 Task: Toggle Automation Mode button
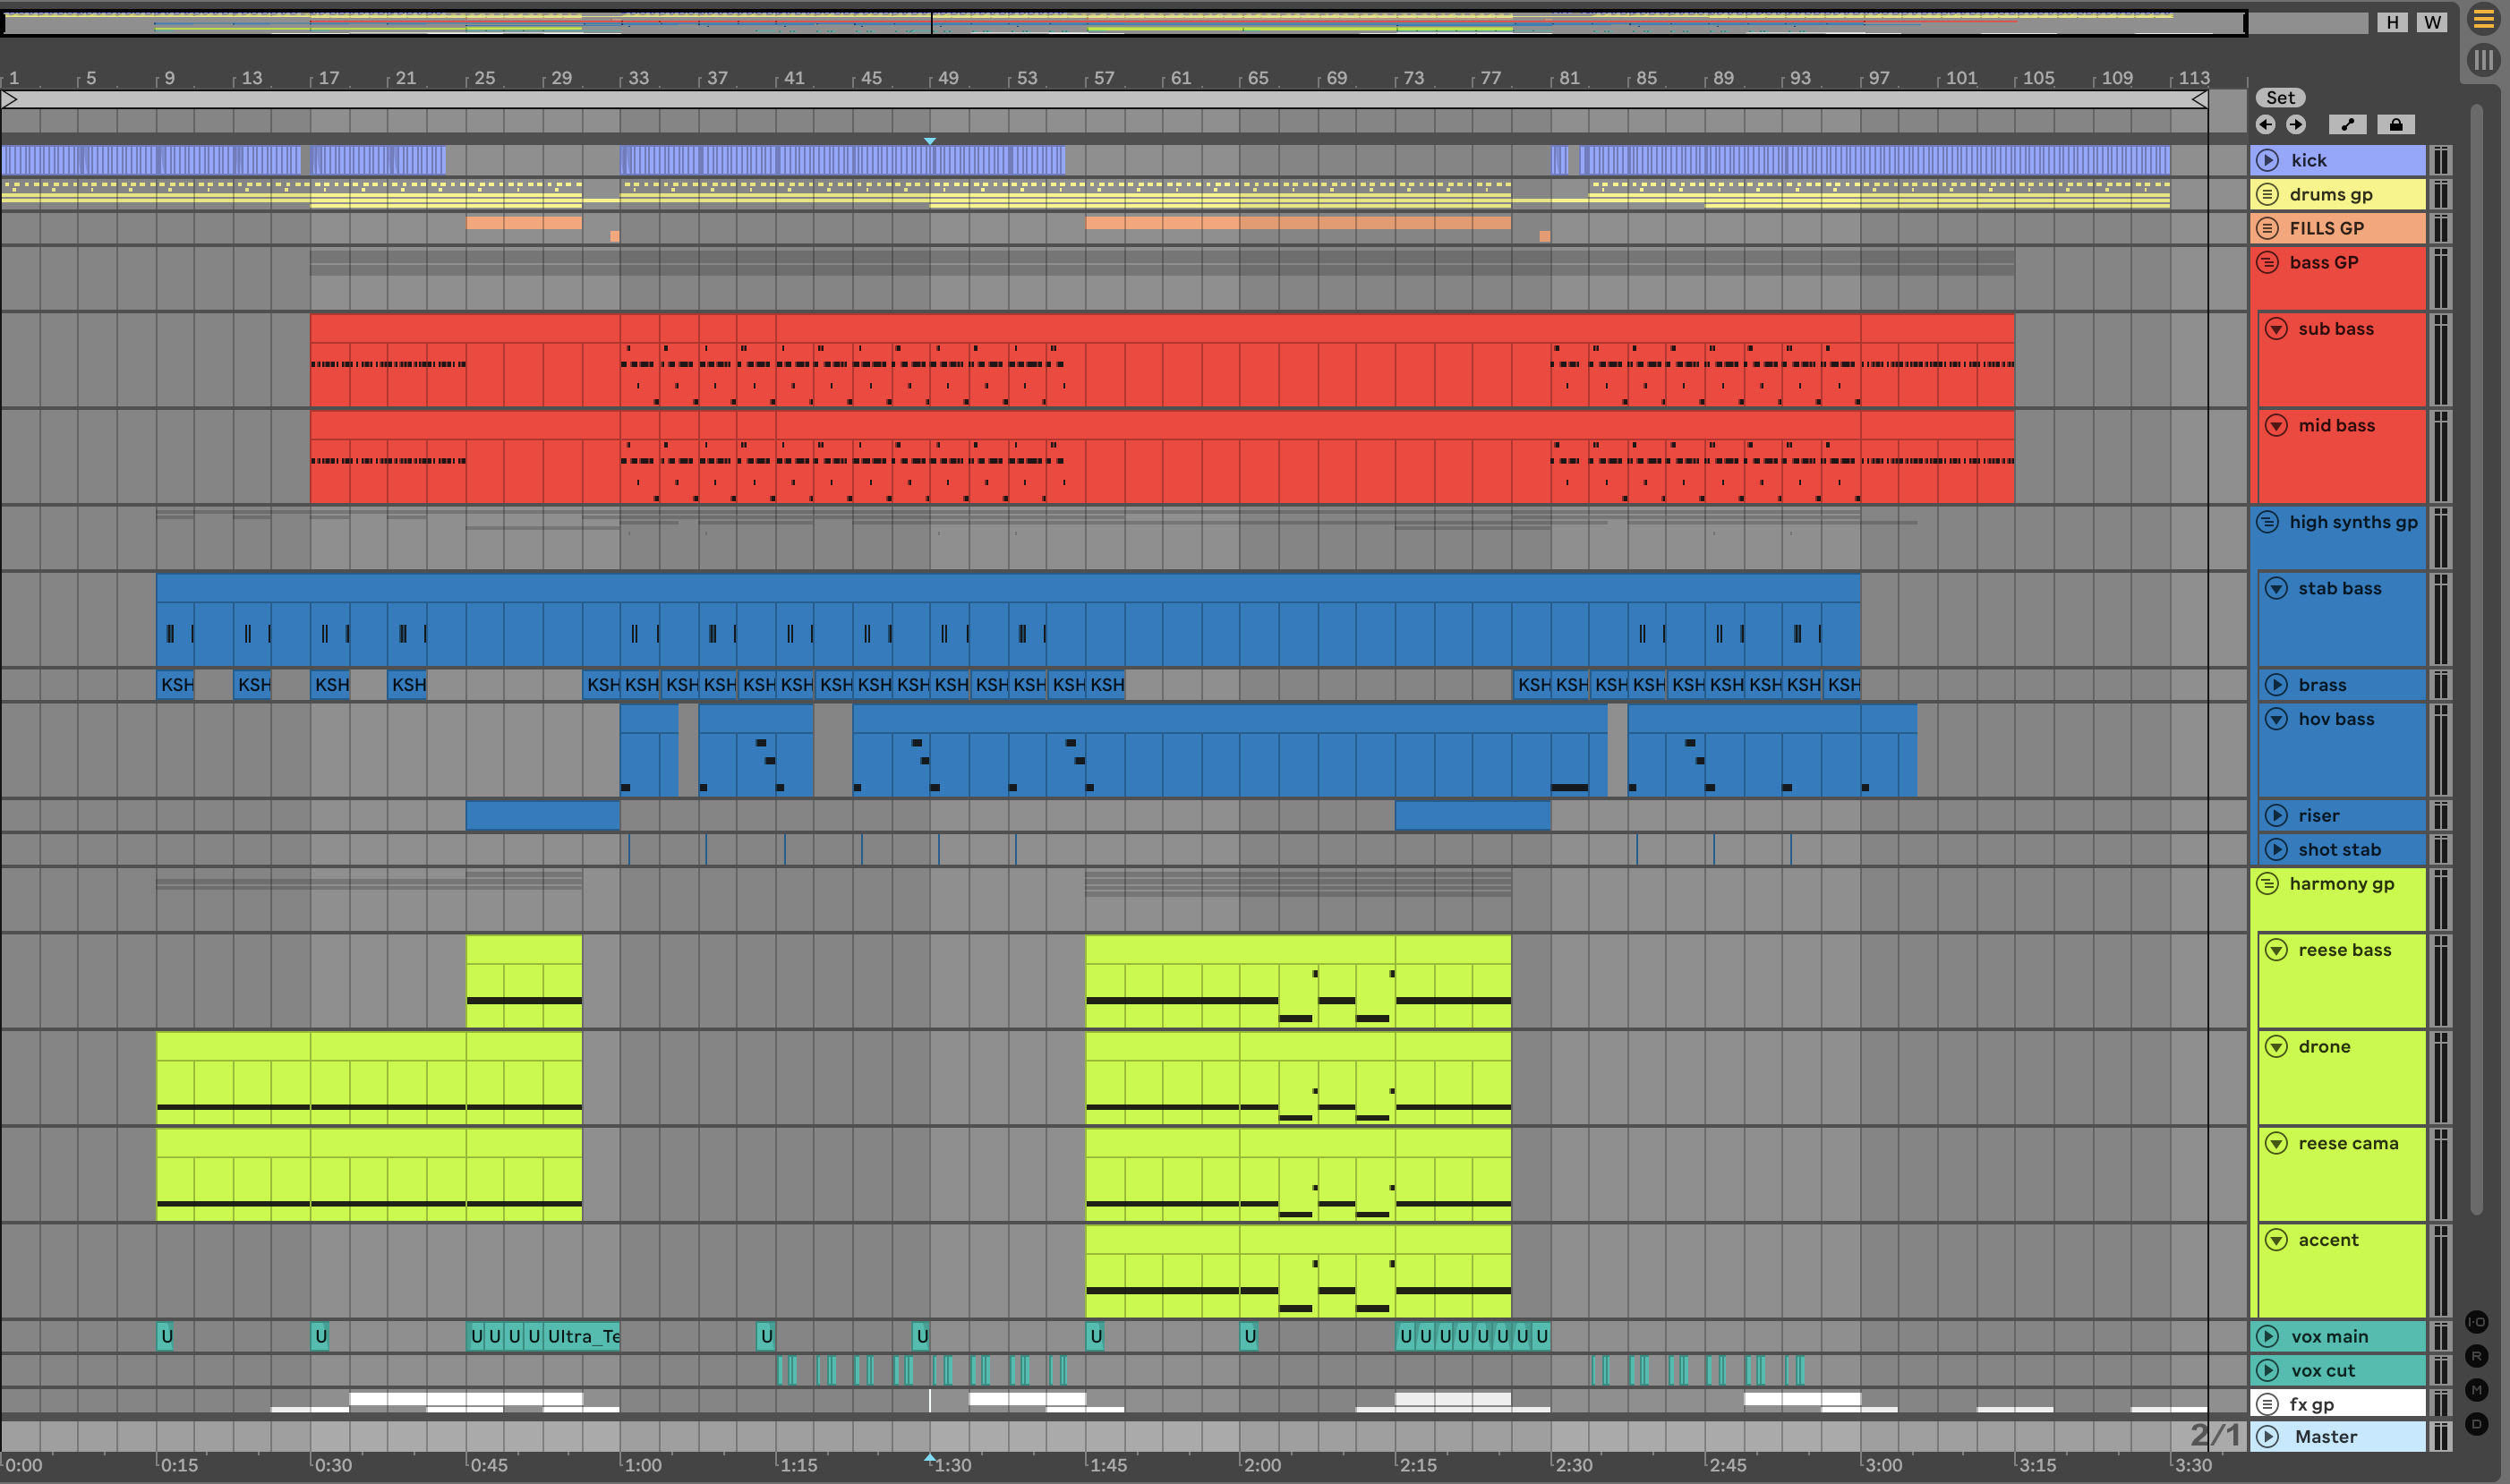coord(2347,124)
